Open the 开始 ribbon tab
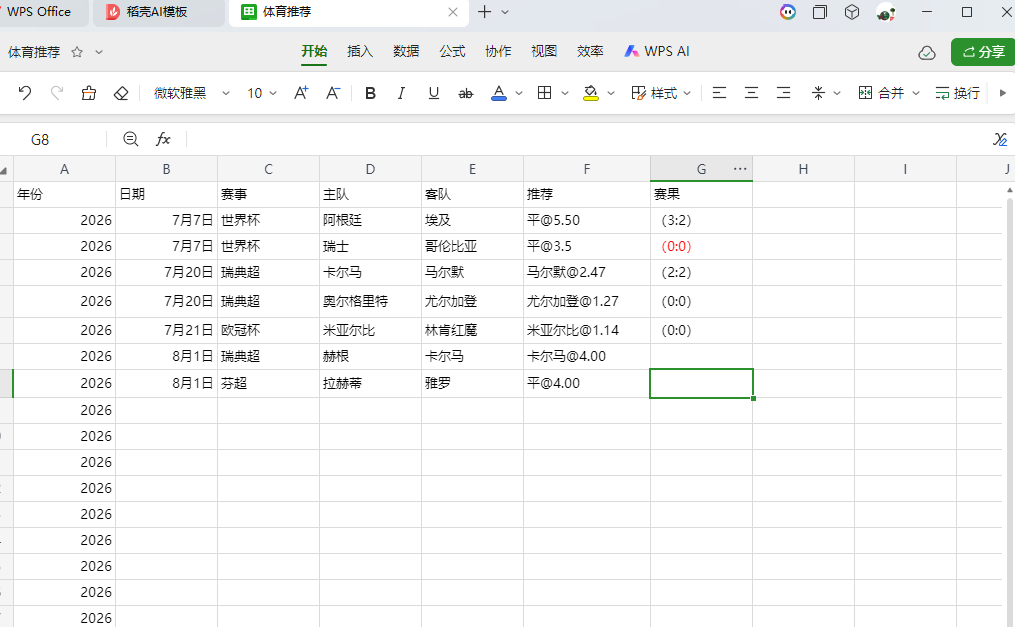 pos(314,52)
